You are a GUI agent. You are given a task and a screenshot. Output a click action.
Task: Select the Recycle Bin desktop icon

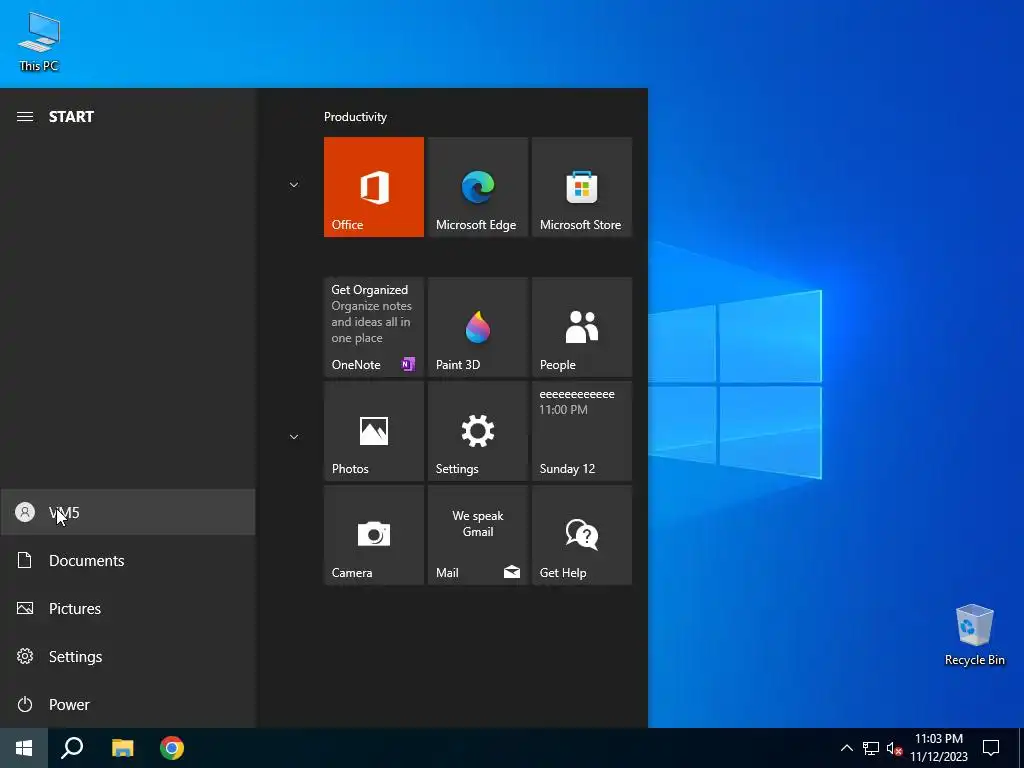click(x=974, y=635)
